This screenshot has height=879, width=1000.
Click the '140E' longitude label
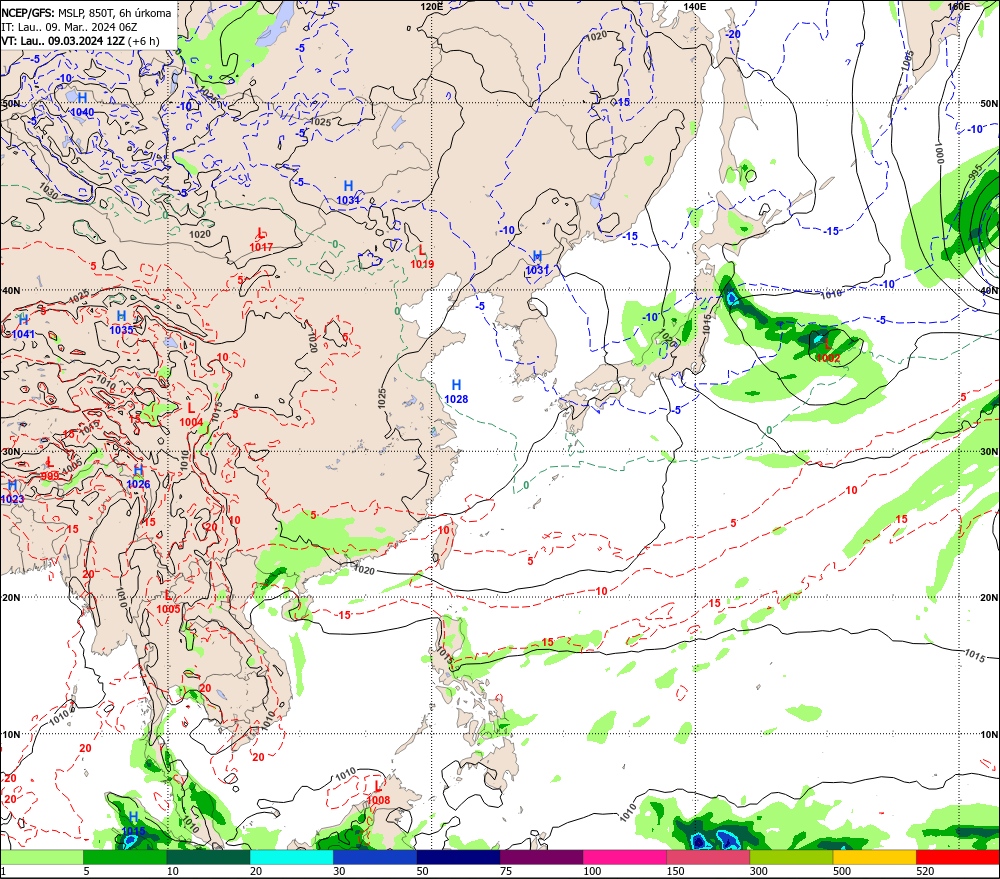coord(695,6)
